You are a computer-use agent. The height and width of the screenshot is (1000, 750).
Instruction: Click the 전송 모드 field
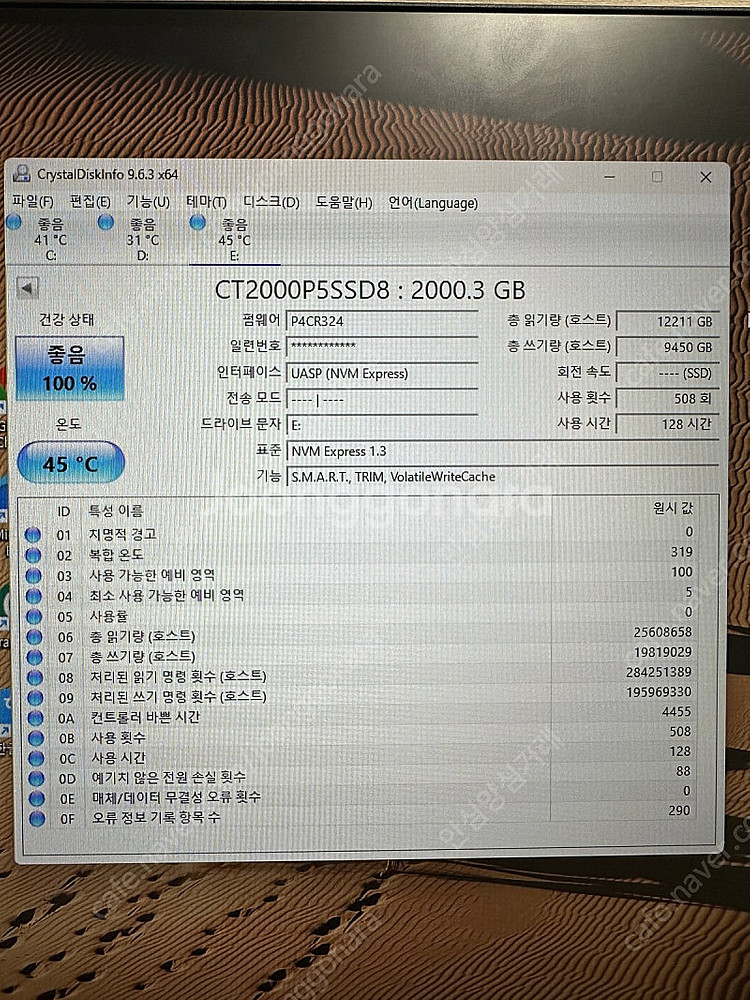click(x=382, y=400)
